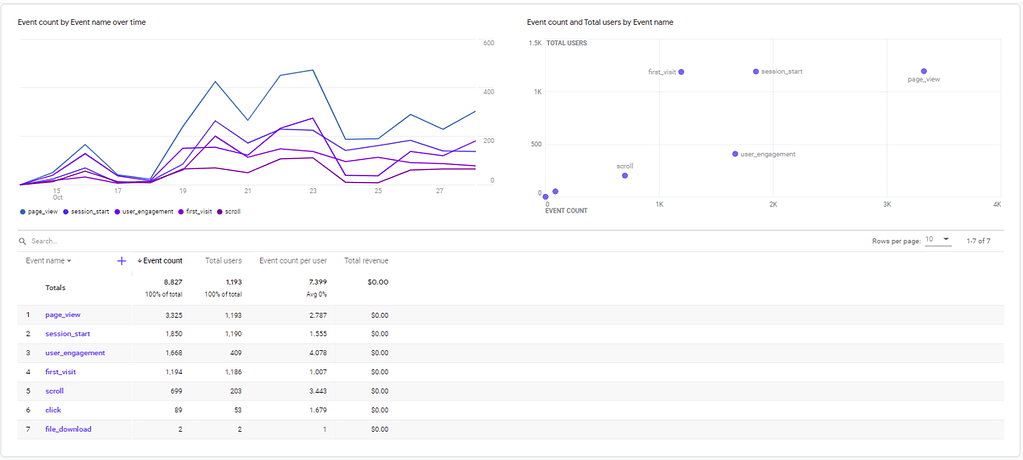Click the first_visit event count 1,194
The image size is (1023, 460).
173,372
